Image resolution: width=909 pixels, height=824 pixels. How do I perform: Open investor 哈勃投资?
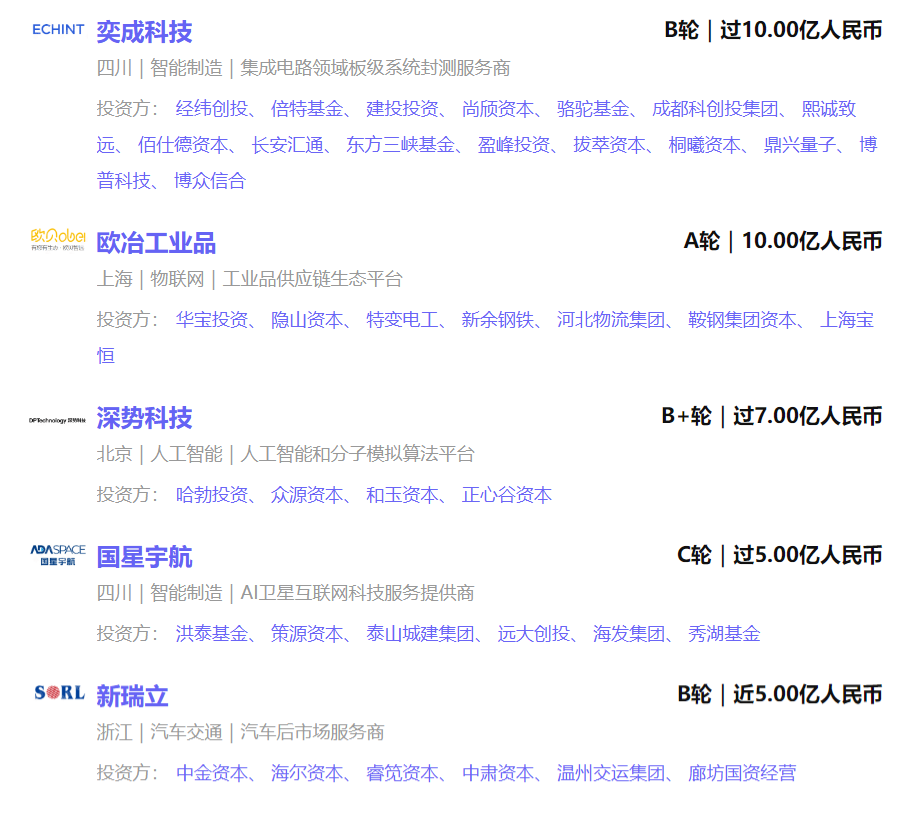coord(212,495)
